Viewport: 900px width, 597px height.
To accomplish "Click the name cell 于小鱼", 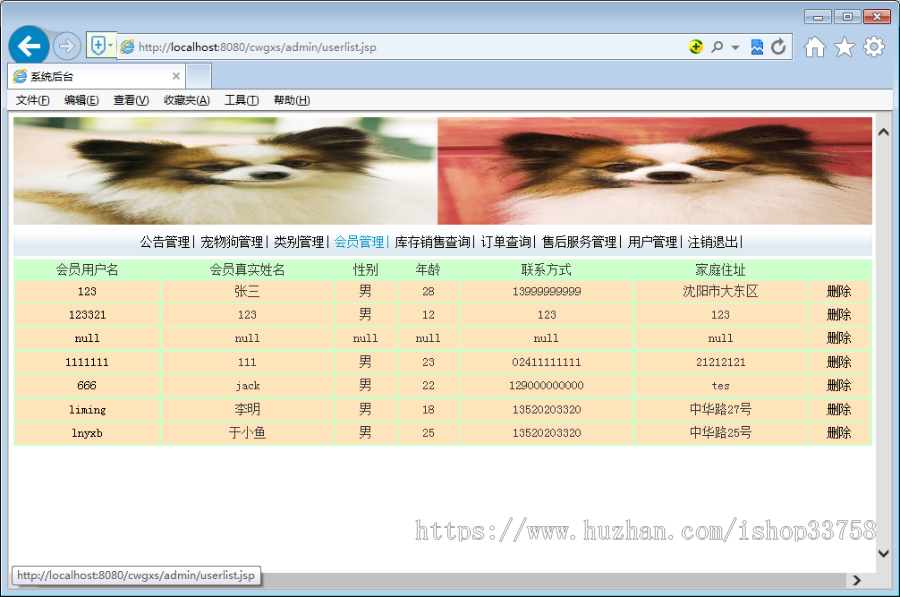I will point(247,433).
